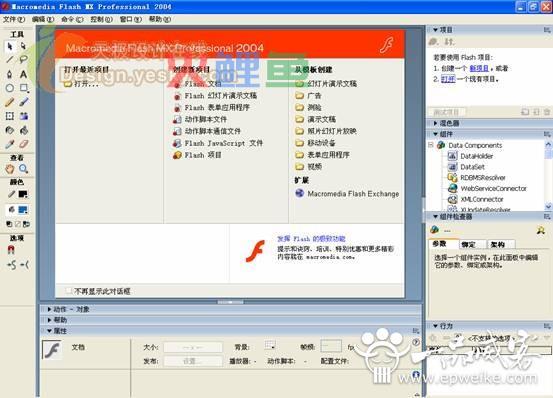Open the 广告 templates folder
The height and width of the screenshot is (398, 553).
point(308,96)
